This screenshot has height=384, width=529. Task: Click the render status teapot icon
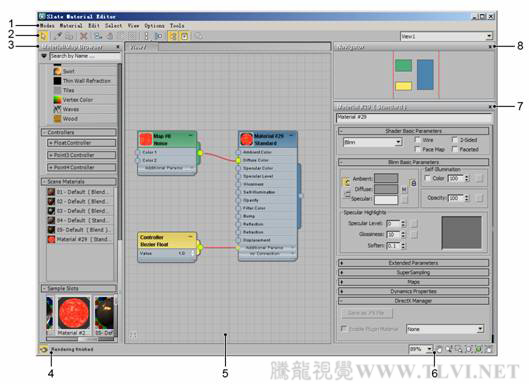tap(44, 349)
